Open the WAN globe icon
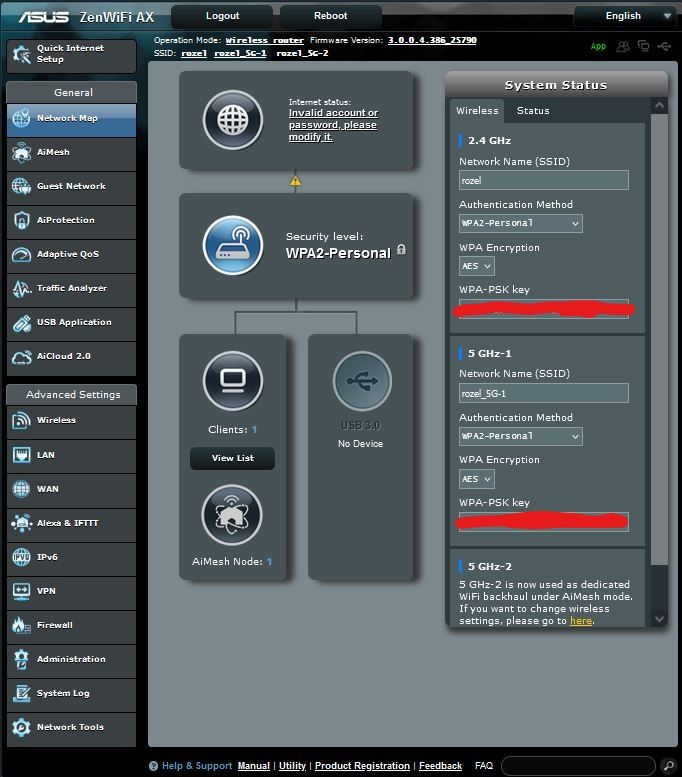This screenshot has width=682, height=777. (x=21, y=489)
